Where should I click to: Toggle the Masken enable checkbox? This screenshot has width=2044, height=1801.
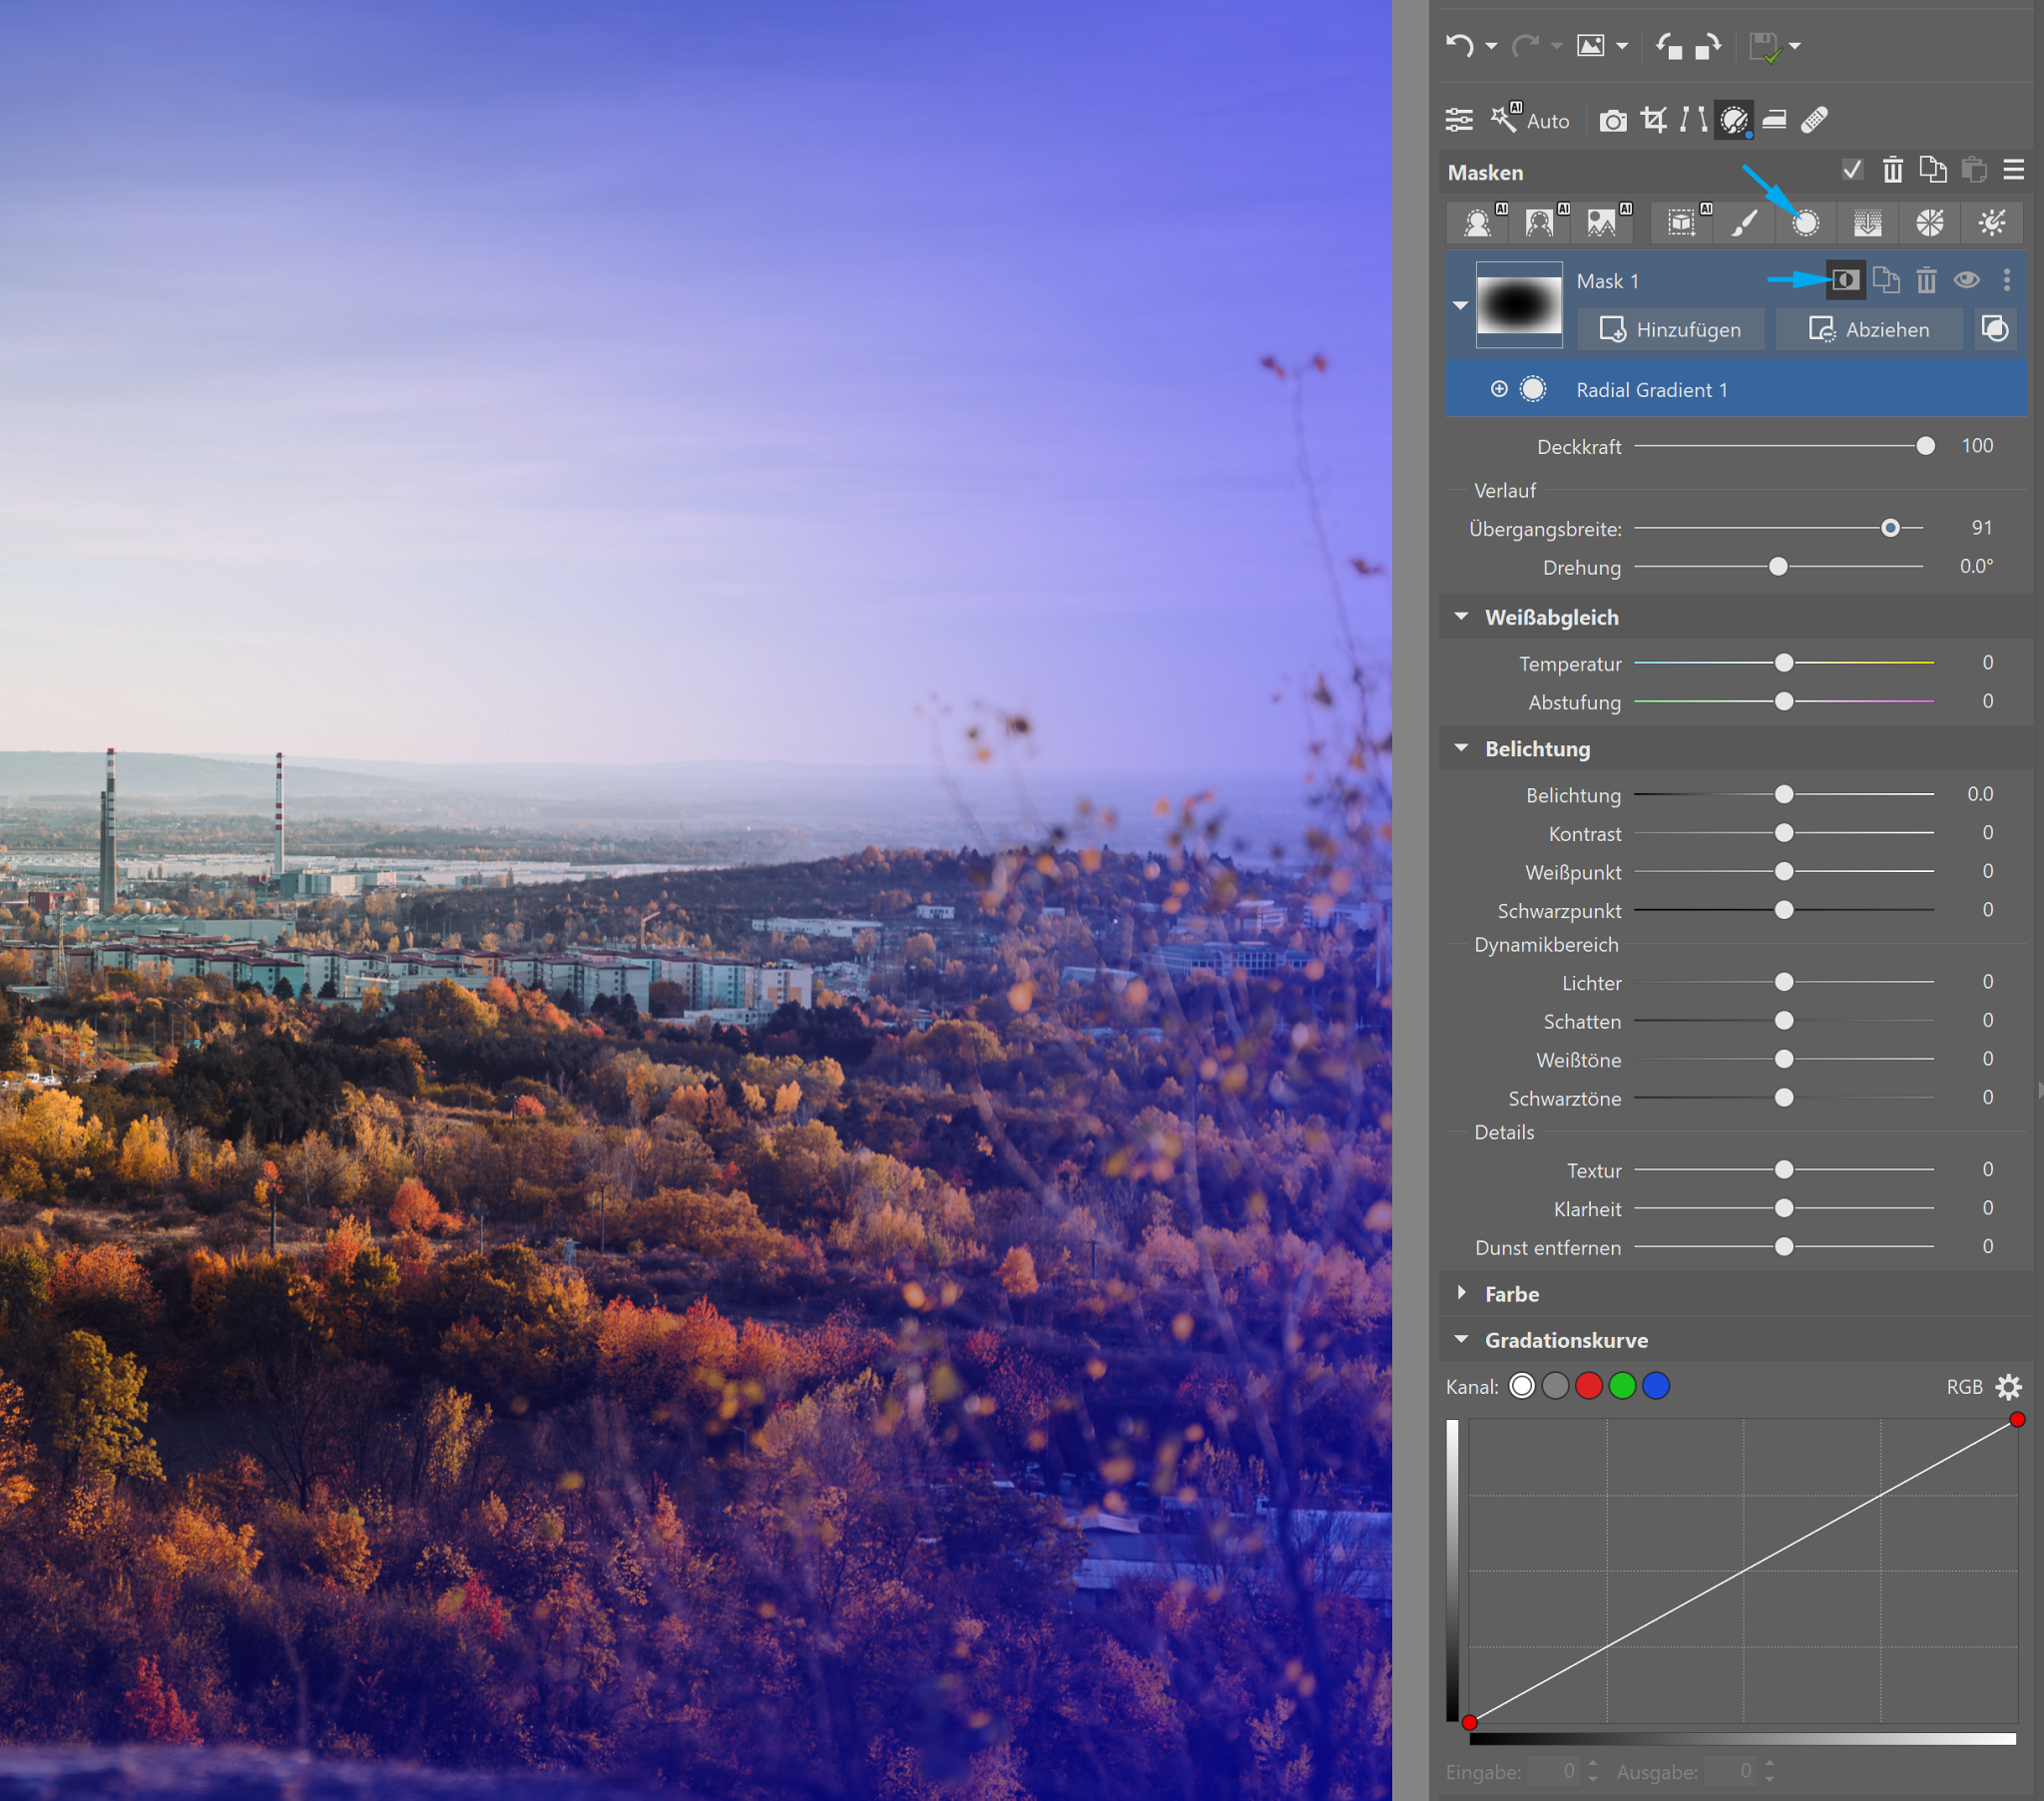point(1852,170)
